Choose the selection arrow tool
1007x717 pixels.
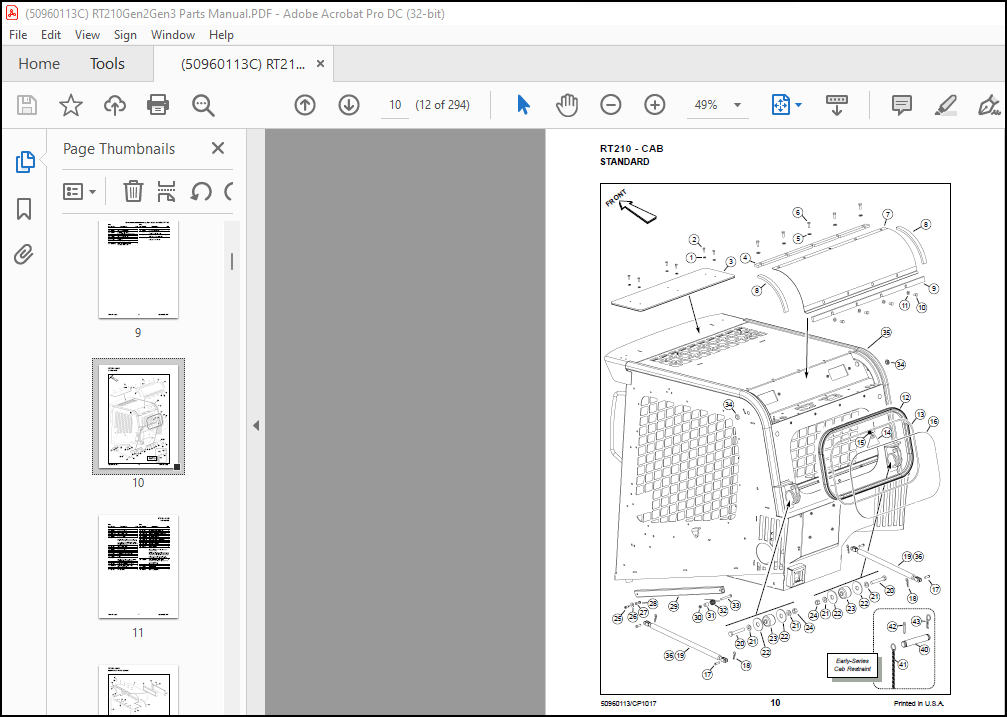click(x=523, y=105)
